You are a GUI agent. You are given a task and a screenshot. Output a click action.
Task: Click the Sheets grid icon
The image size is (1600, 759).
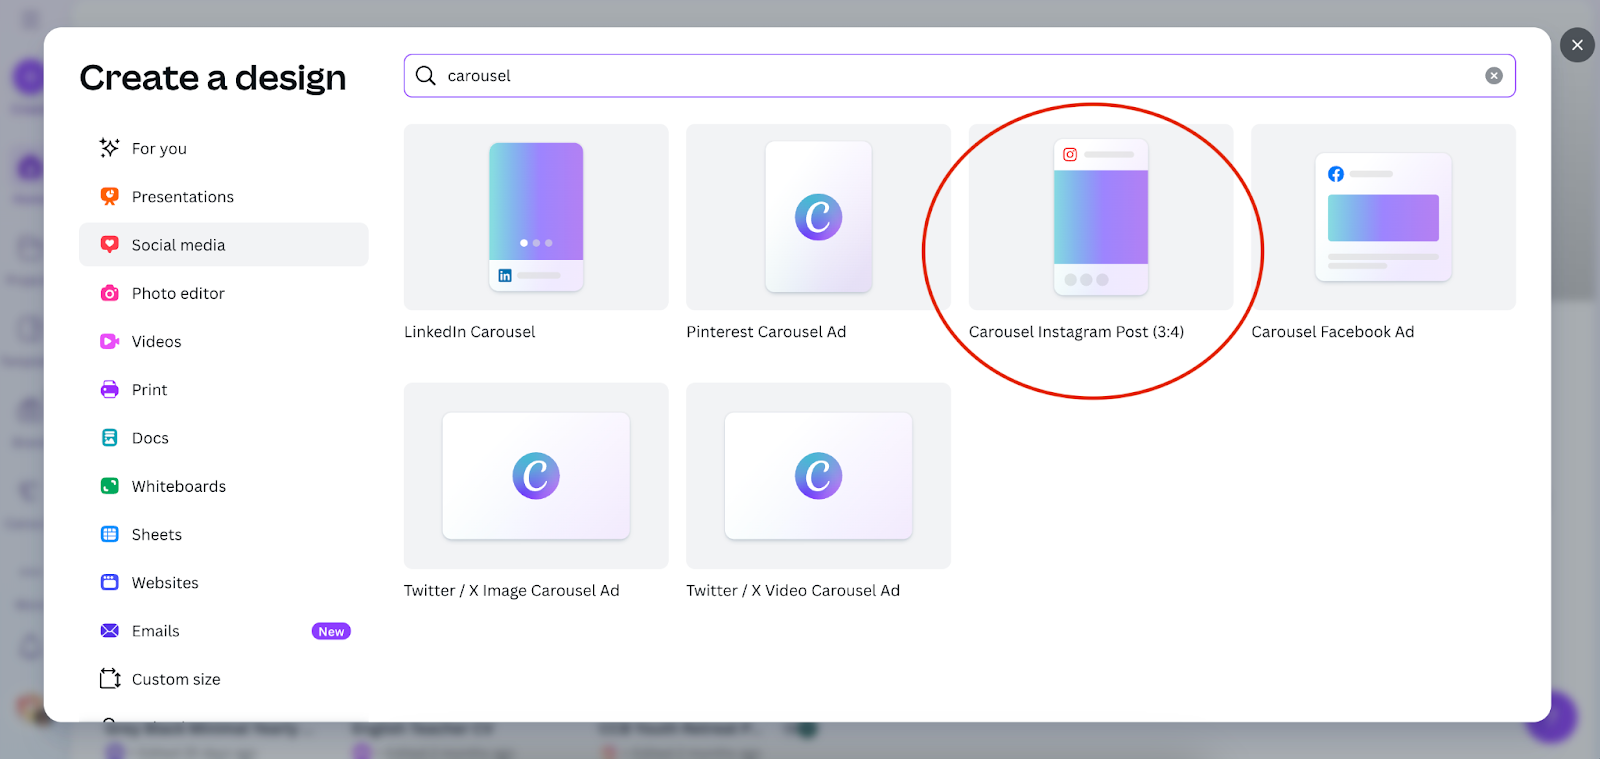pos(109,535)
